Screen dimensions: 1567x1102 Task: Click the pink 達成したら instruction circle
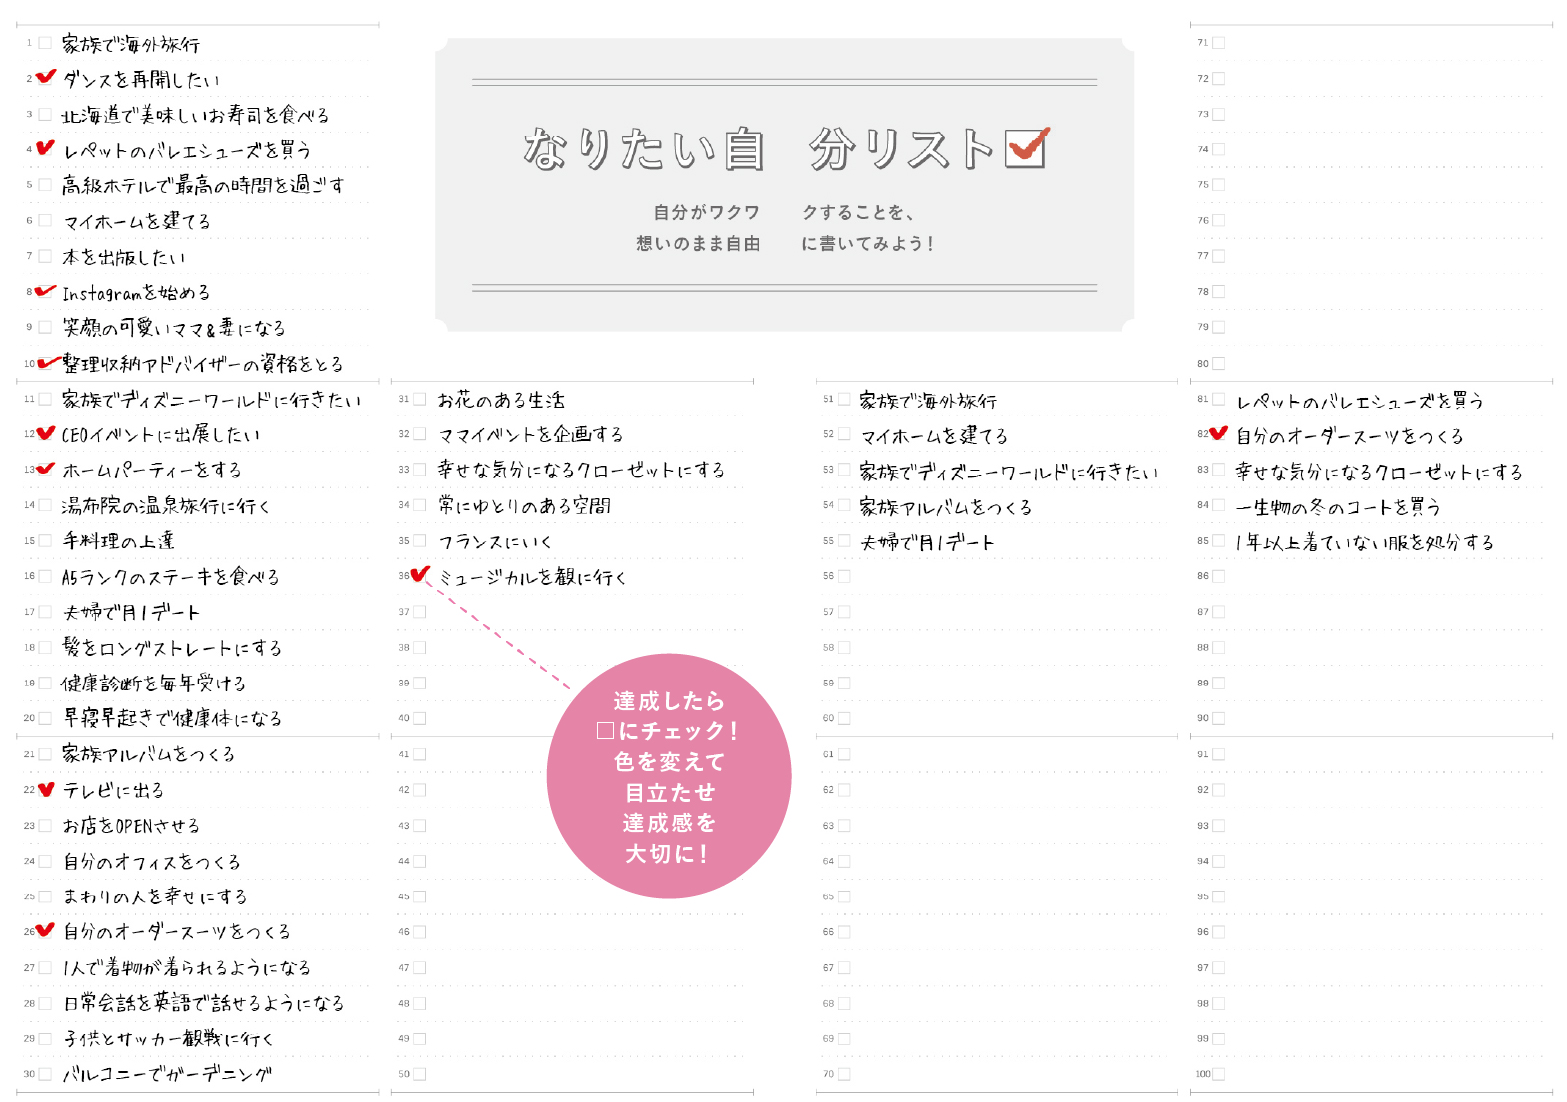[668, 775]
